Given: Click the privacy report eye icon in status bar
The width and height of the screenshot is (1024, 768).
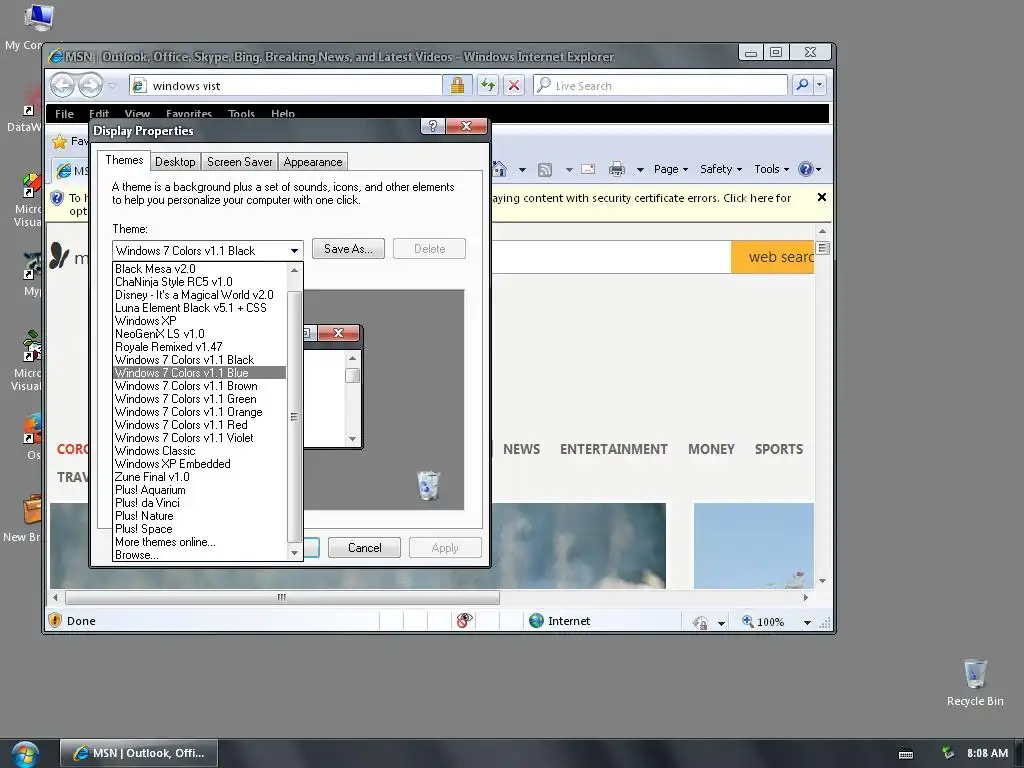Looking at the screenshot, I should click(x=464, y=620).
